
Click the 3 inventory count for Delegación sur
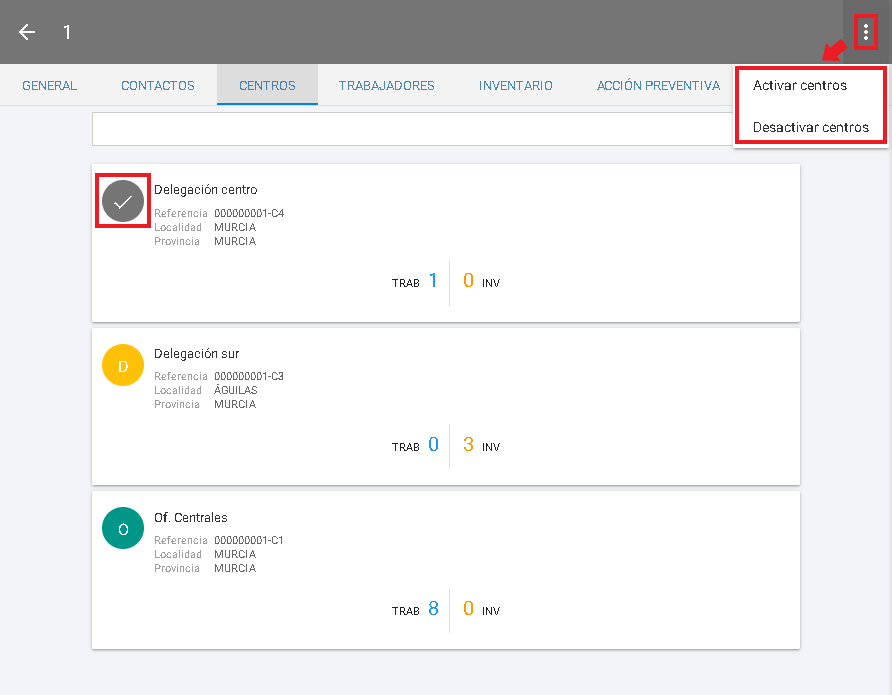pyautogui.click(x=468, y=445)
